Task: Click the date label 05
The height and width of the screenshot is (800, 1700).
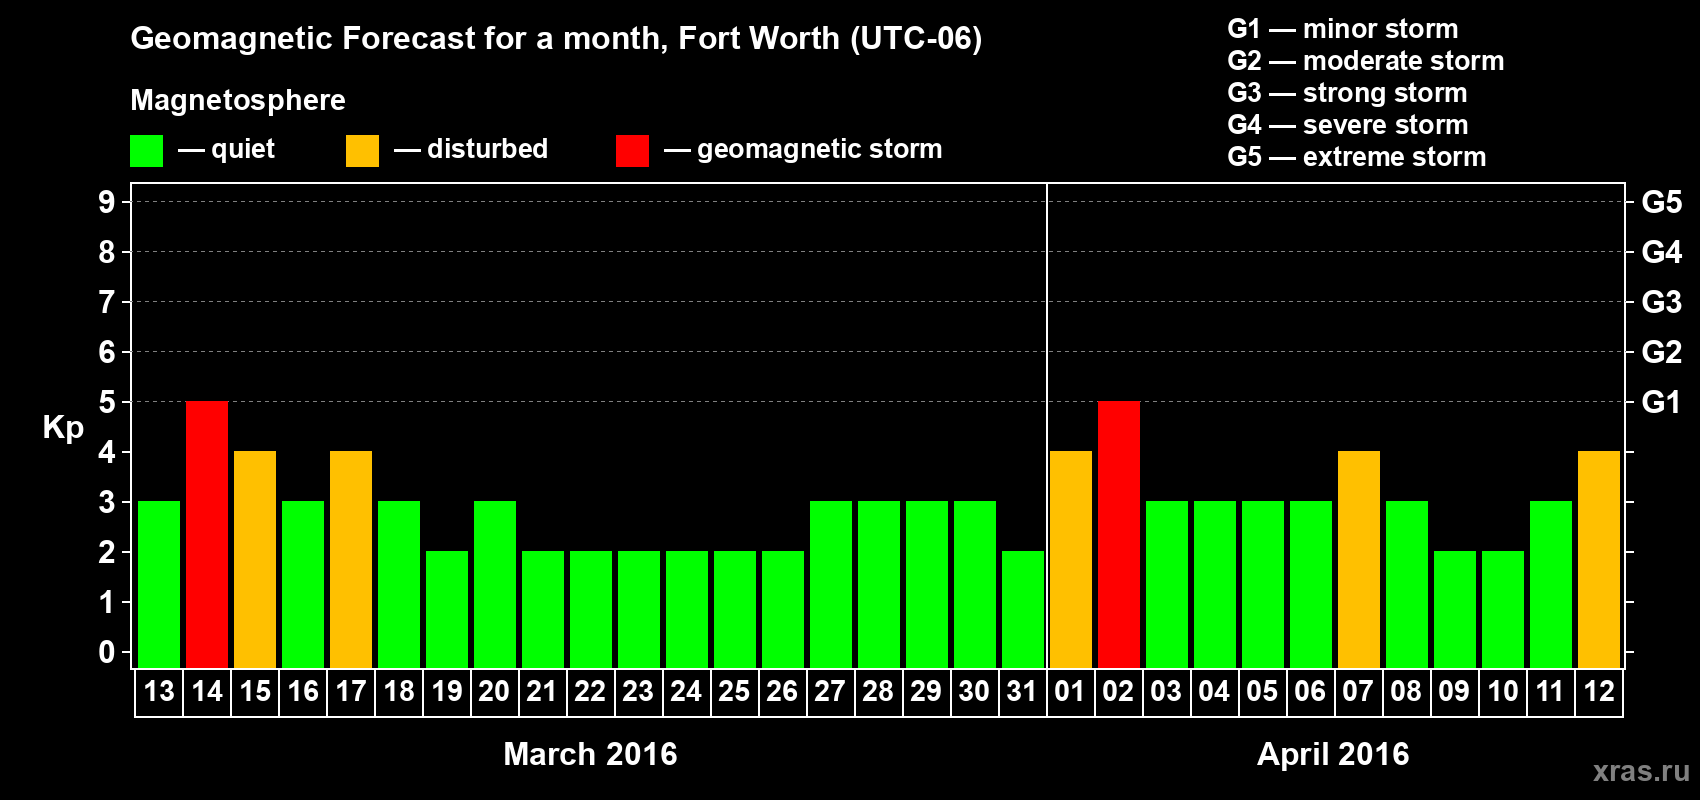Action: 1262,691
